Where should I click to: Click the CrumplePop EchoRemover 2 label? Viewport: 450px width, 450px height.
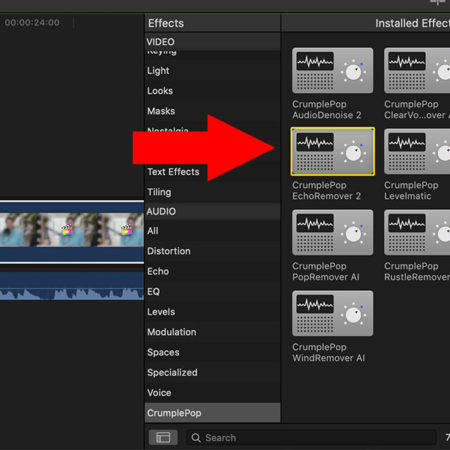coord(326,191)
